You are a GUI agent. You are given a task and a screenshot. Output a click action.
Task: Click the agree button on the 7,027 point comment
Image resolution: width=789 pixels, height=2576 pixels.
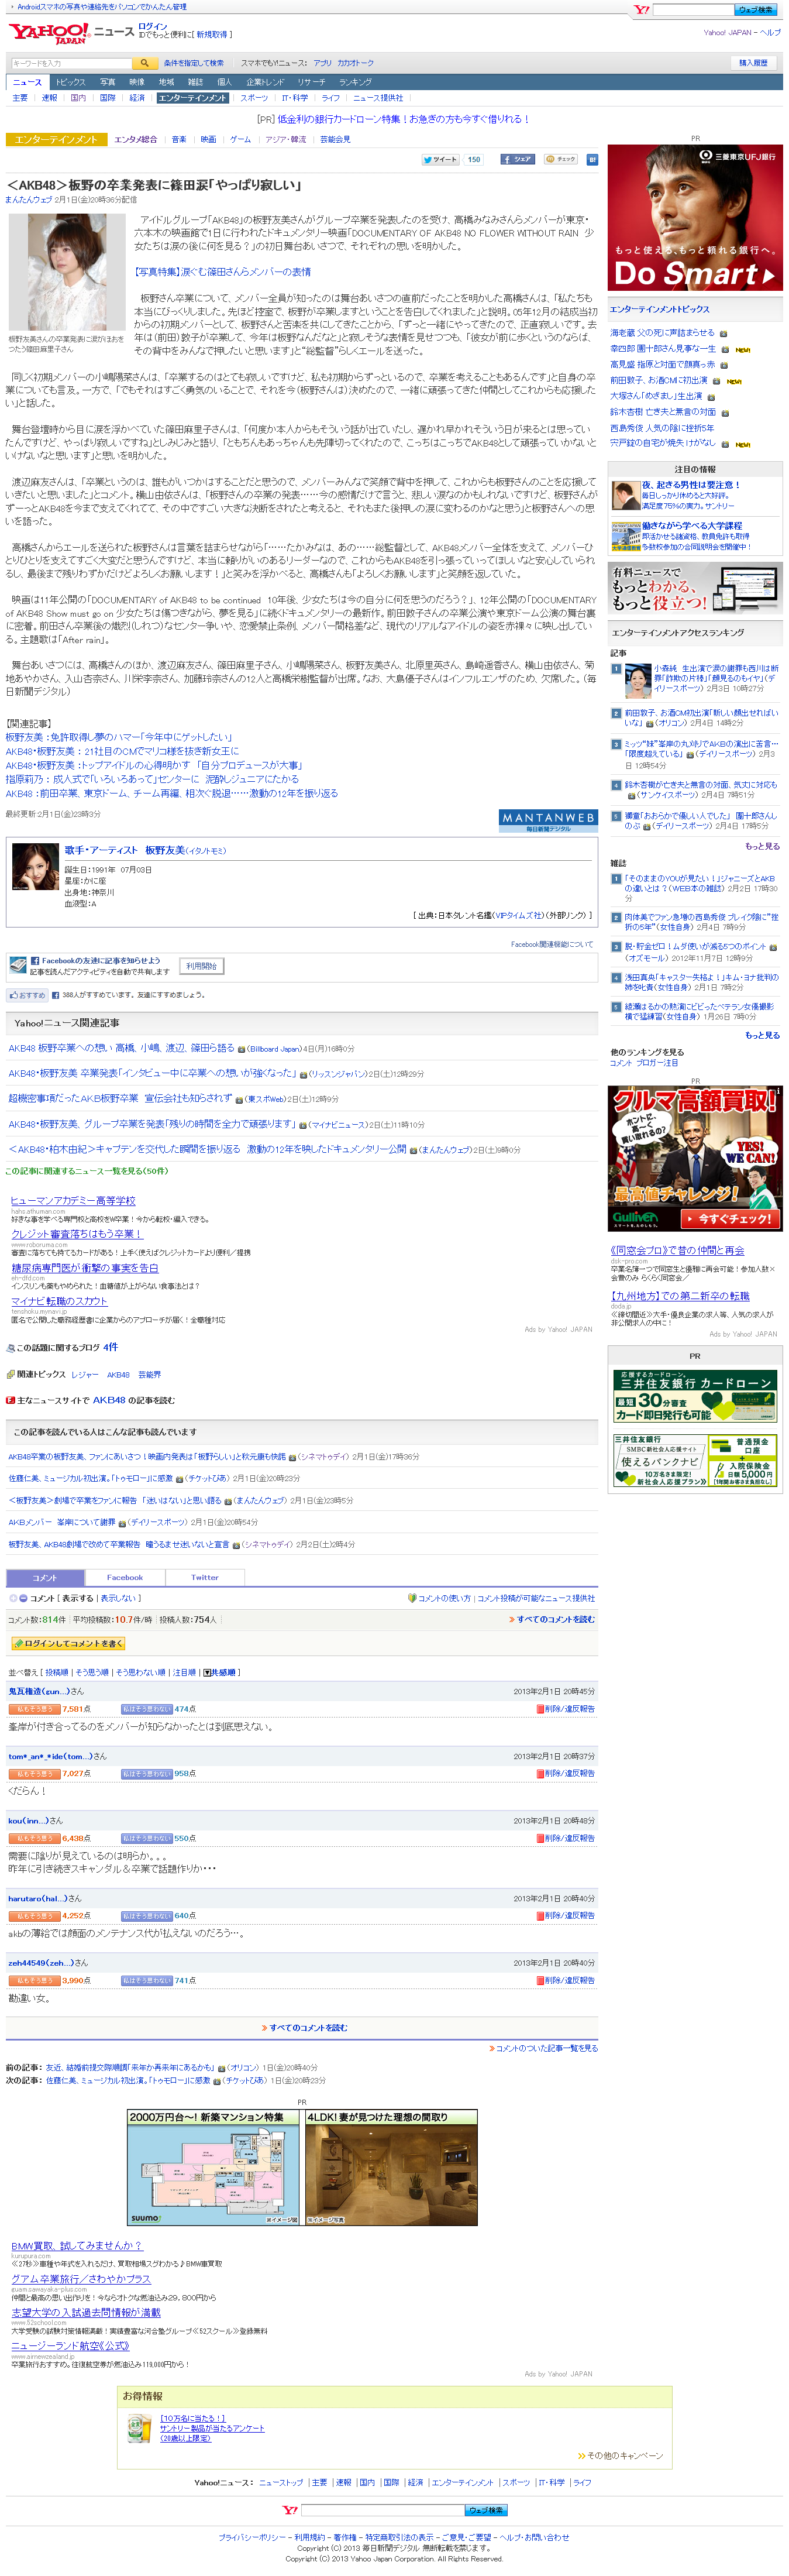(x=34, y=1773)
